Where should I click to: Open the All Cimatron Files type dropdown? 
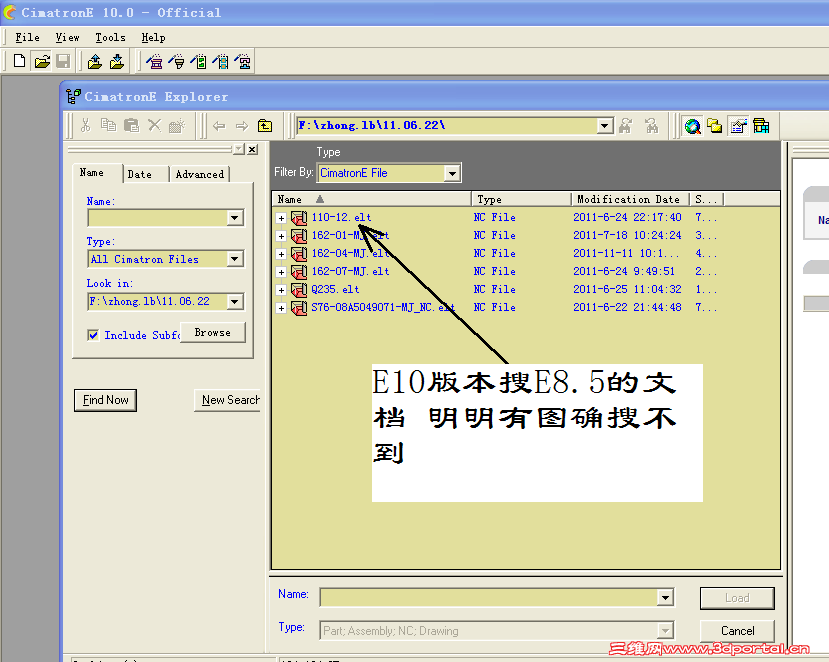tap(235, 259)
